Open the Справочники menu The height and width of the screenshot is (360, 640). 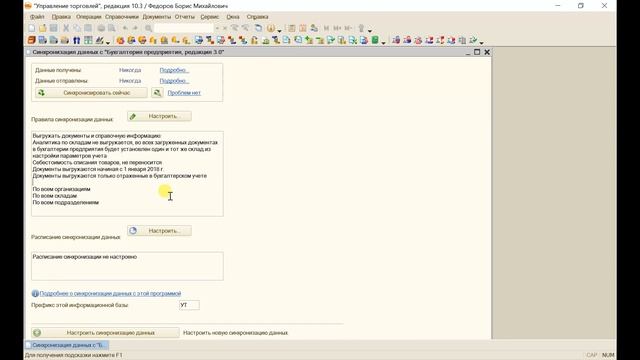122,17
